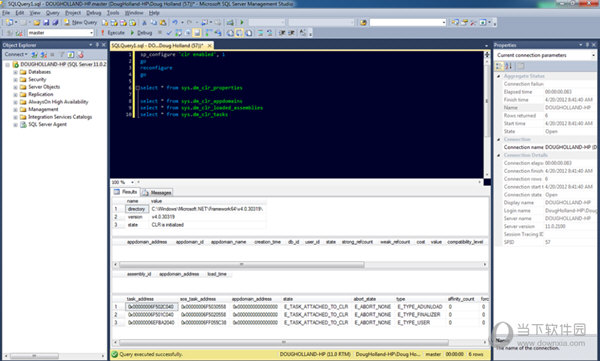
Task: Click the Debug button
Action: [x=141, y=33]
